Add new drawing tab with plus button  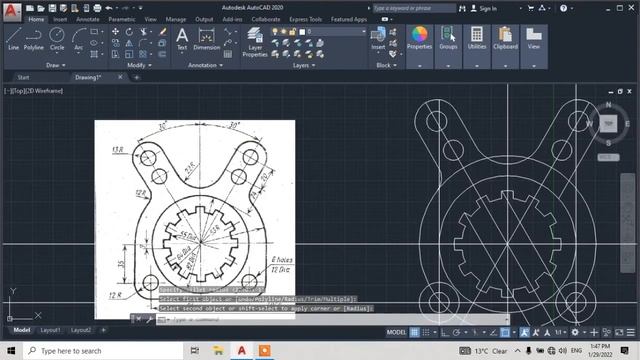click(x=137, y=77)
